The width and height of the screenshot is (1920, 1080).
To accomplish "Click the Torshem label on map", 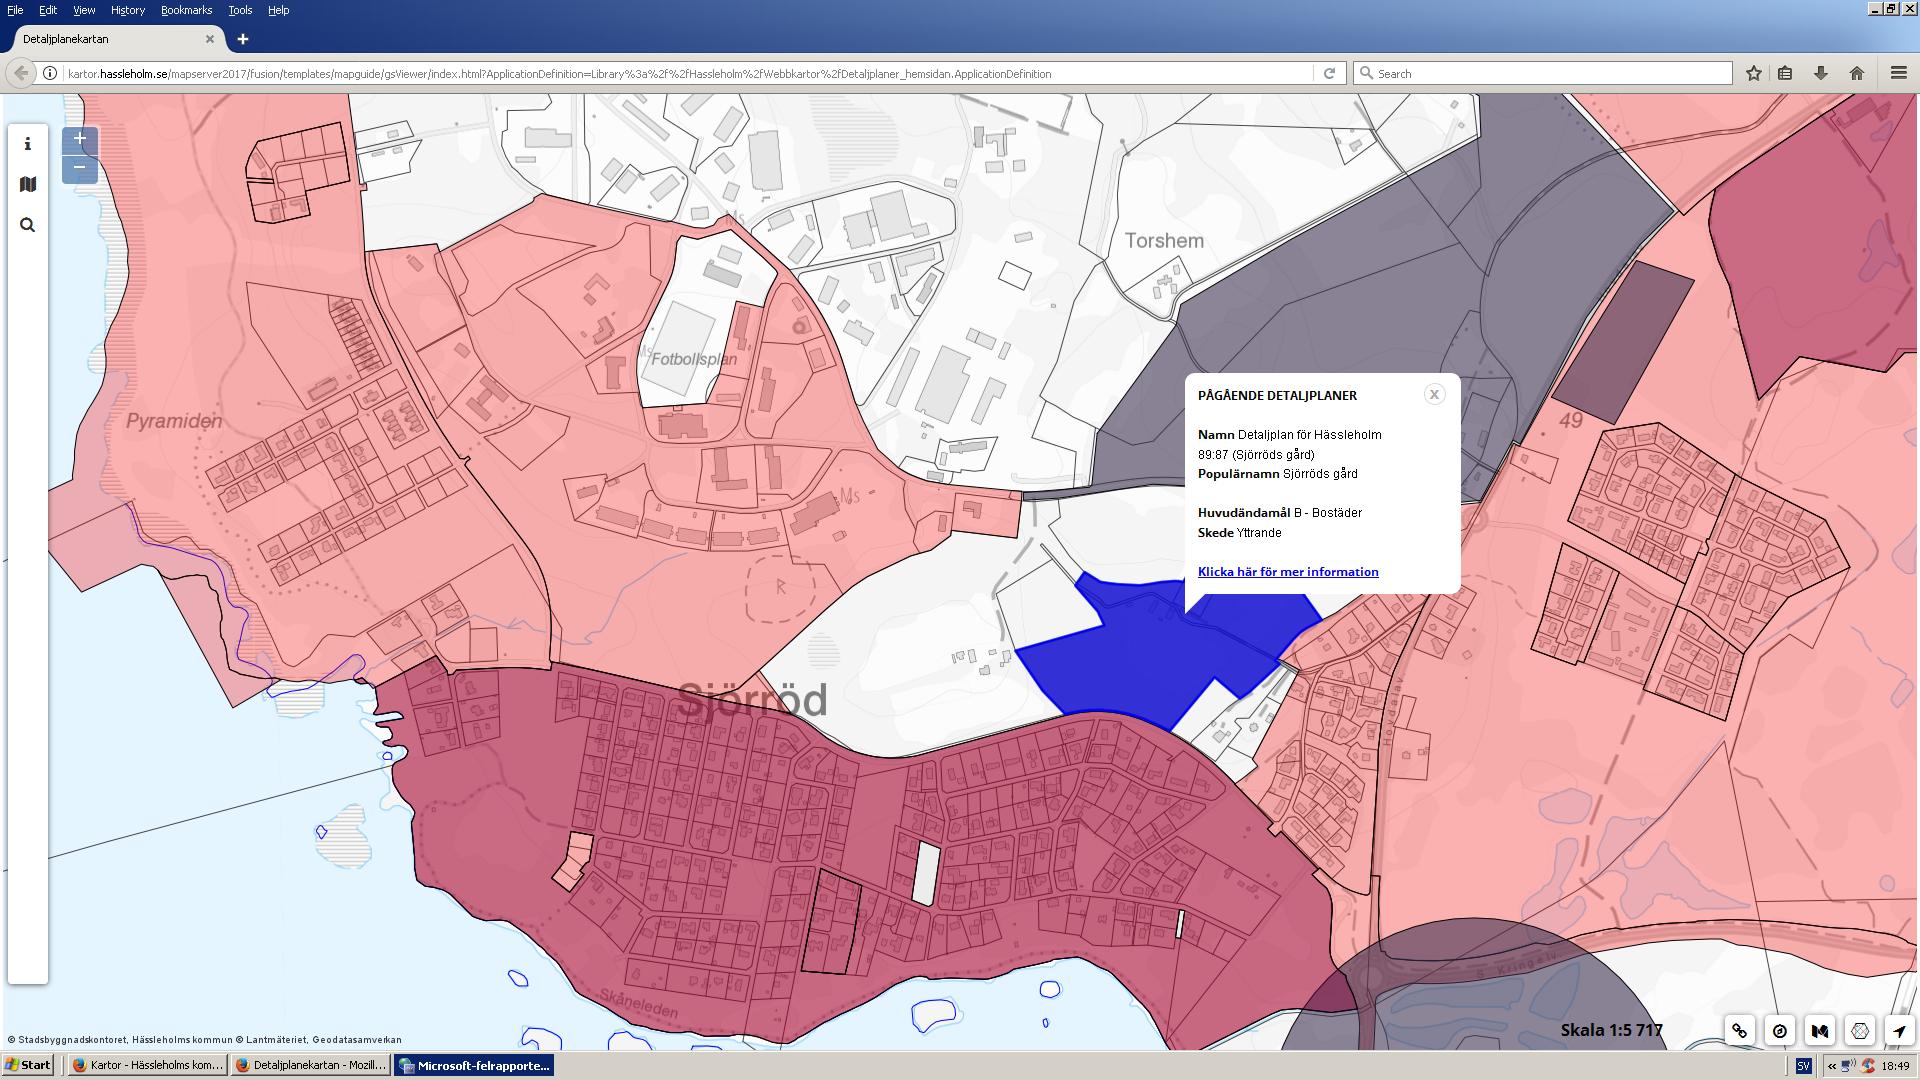I will [1164, 241].
